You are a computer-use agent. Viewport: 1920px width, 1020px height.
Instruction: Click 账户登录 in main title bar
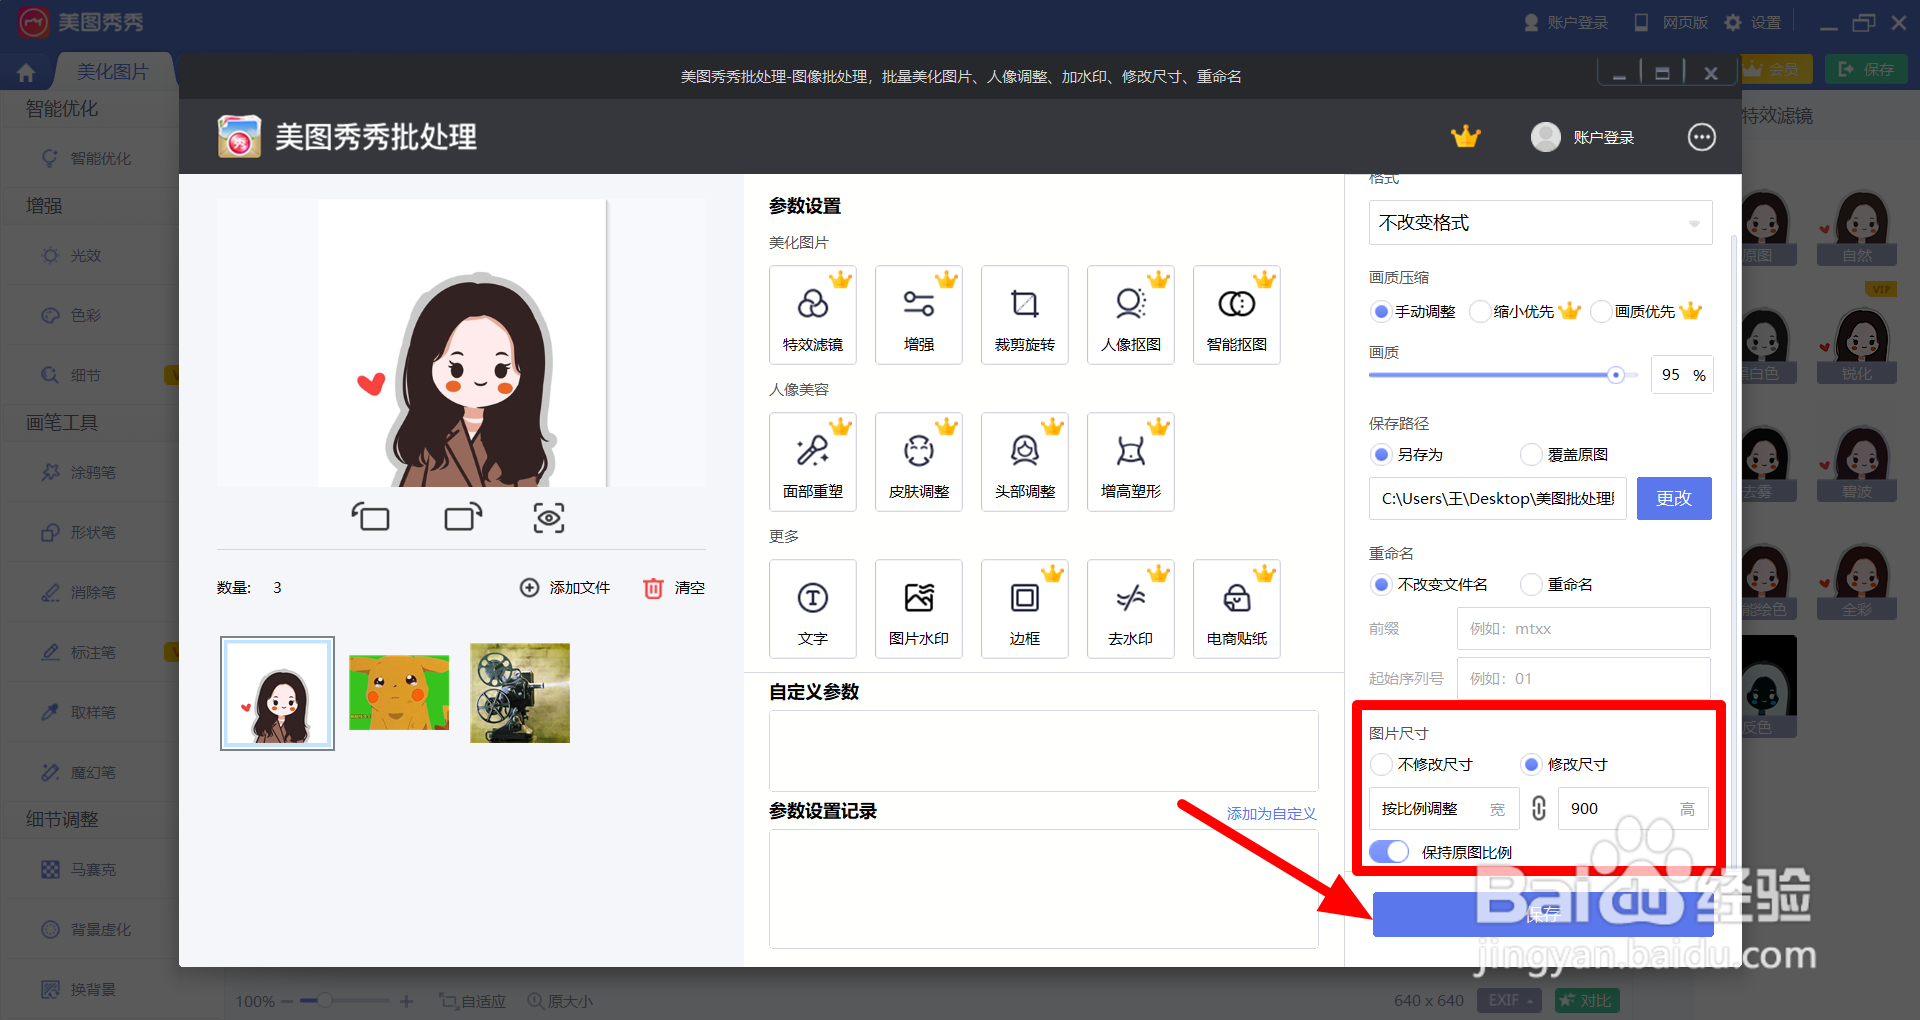[x=1566, y=22]
